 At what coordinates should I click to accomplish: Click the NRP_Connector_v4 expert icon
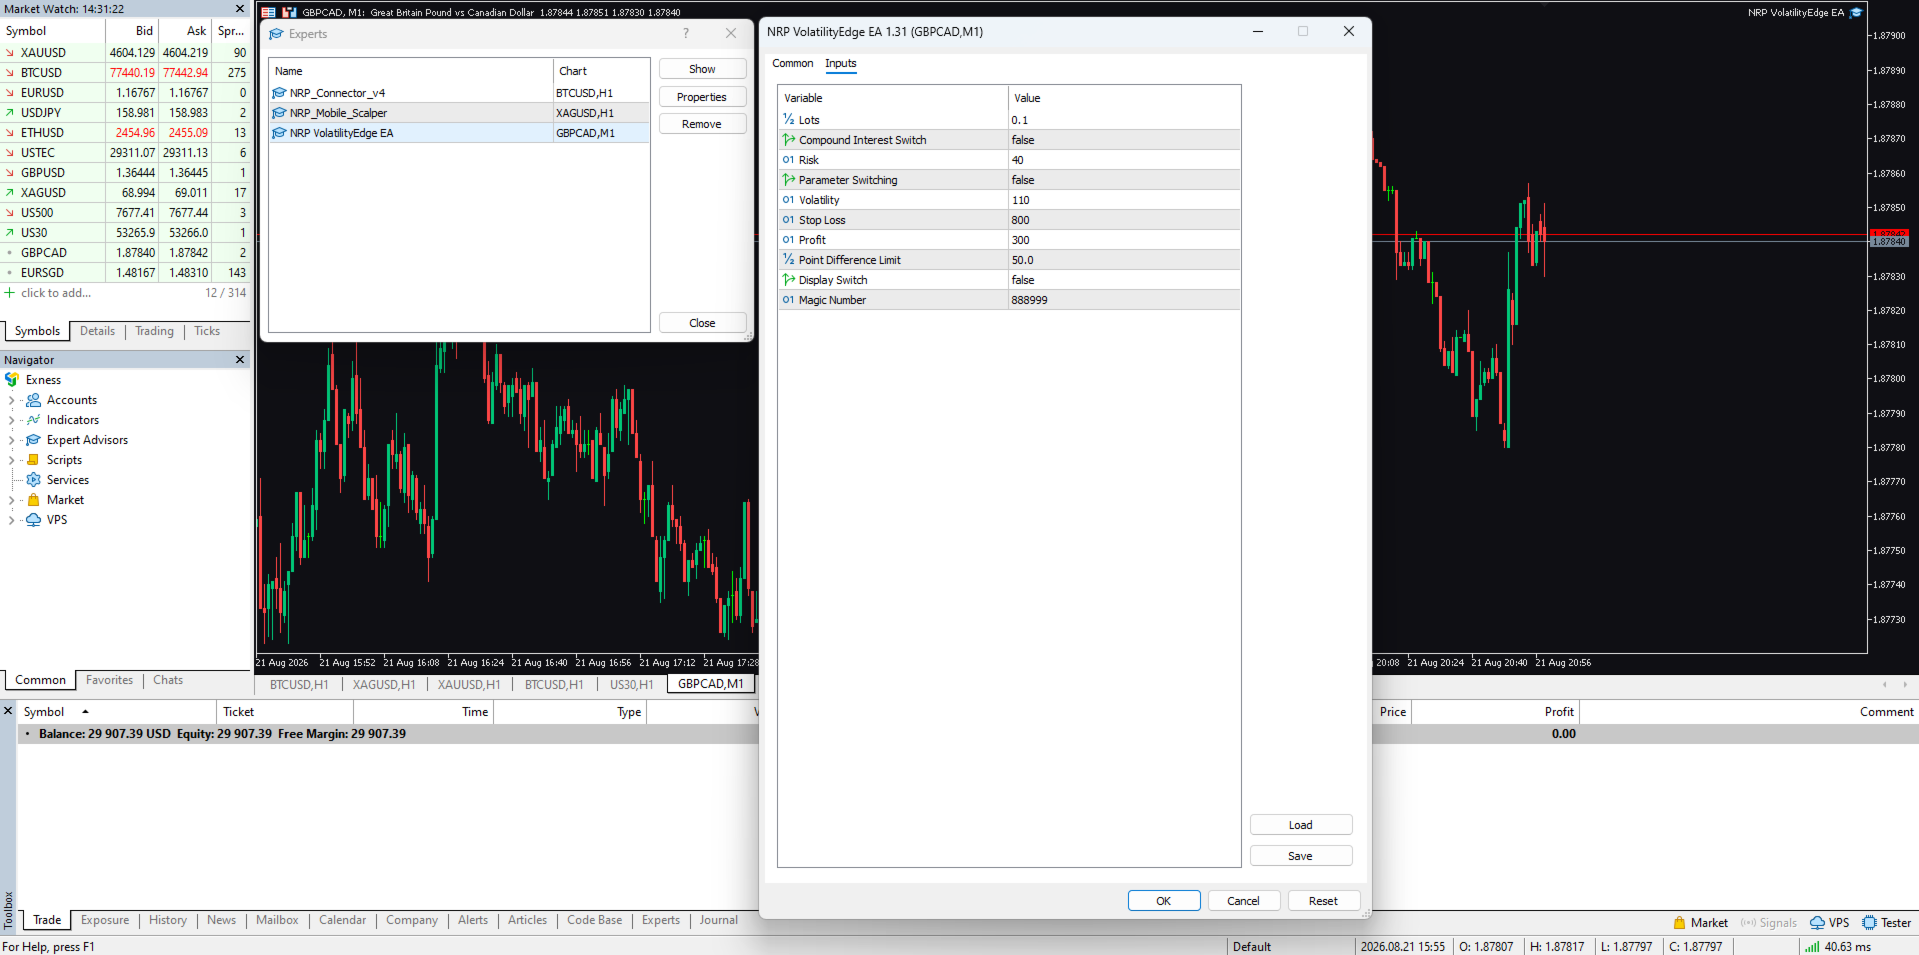pyautogui.click(x=279, y=93)
